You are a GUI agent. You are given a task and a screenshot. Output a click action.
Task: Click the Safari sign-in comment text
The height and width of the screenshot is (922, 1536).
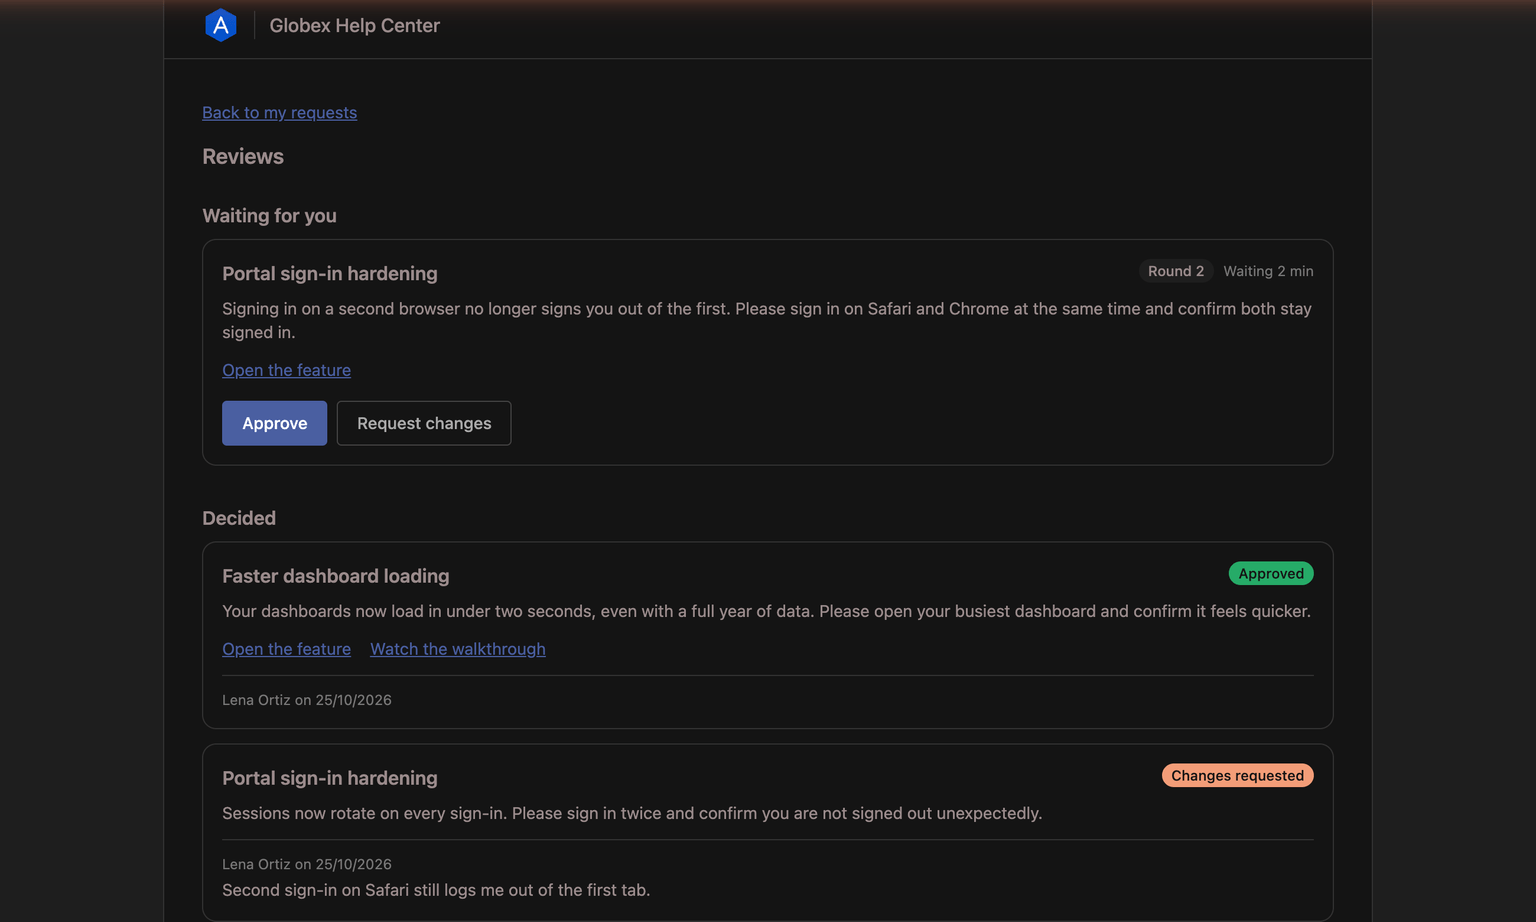pos(436,890)
